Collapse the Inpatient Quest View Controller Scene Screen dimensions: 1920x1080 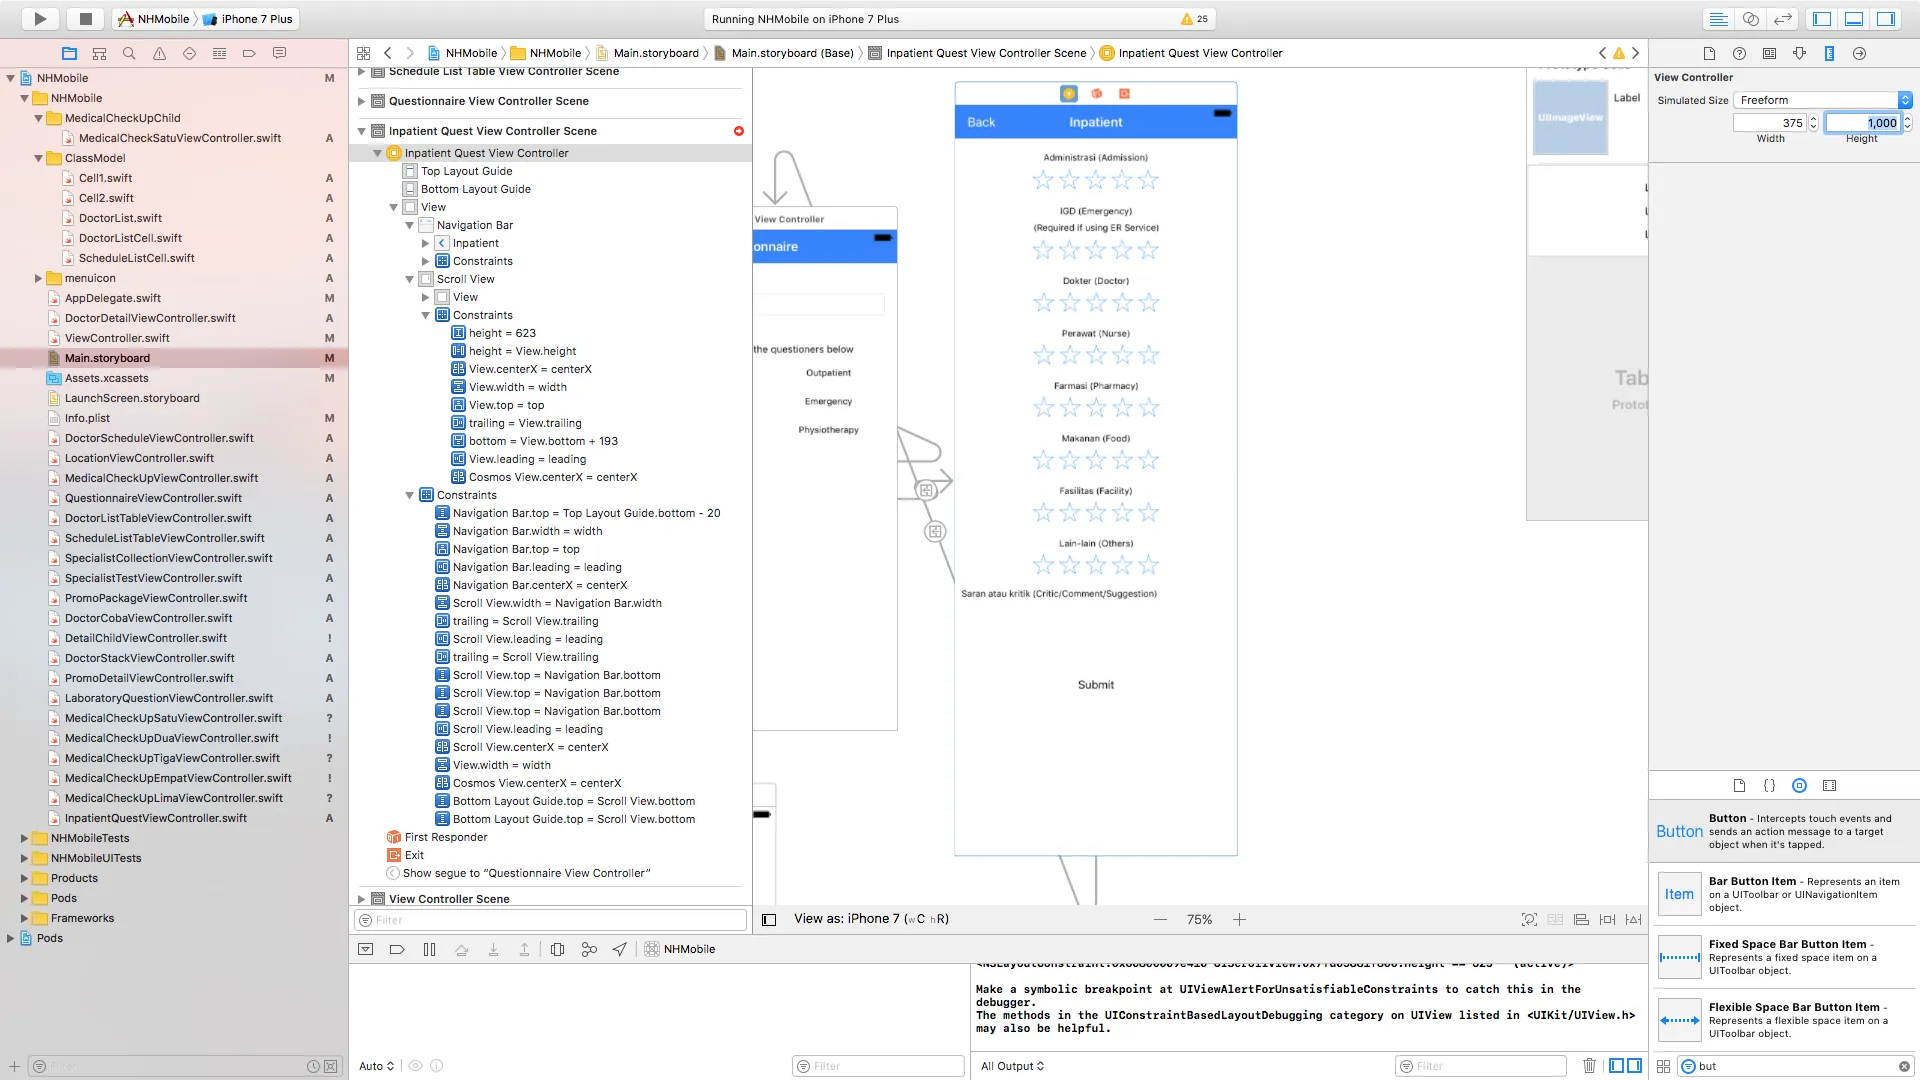coord(362,131)
